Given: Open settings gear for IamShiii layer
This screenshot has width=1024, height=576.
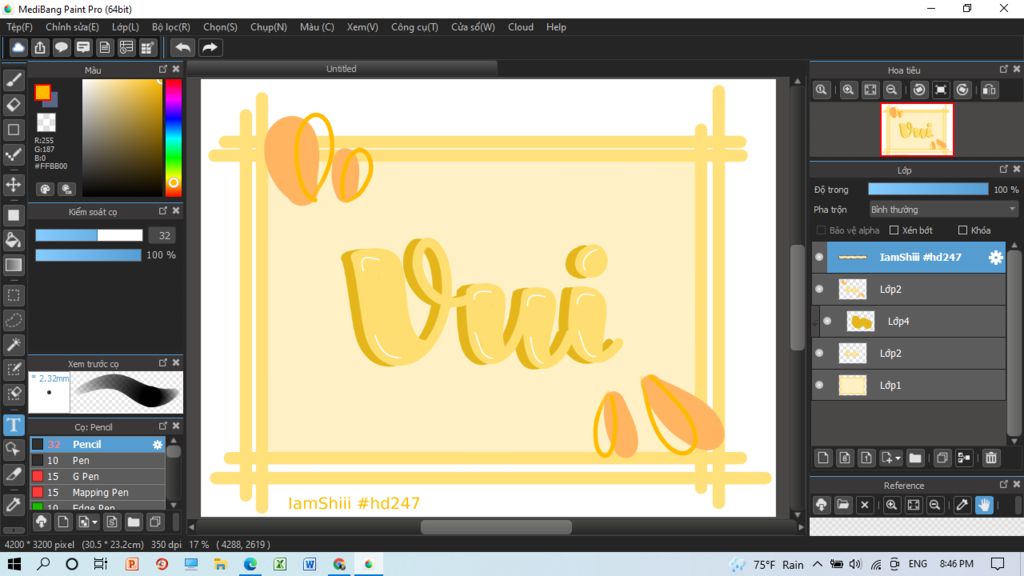Looking at the screenshot, I should [995, 257].
